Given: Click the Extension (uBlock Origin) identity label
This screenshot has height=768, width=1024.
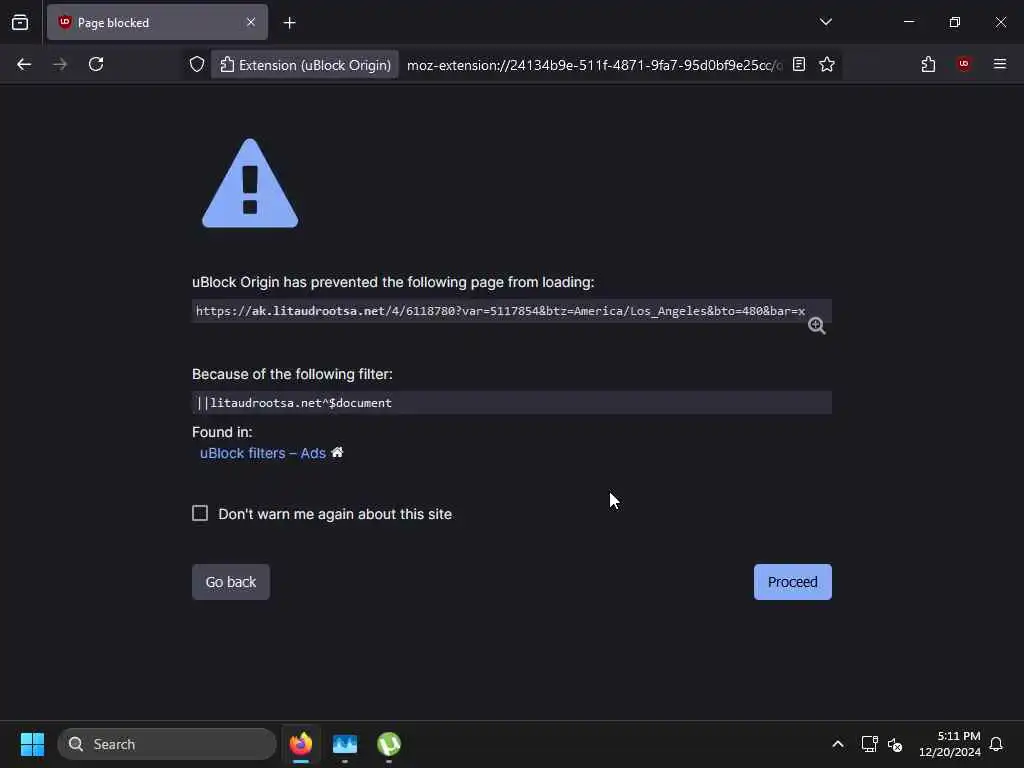Looking at the screenshot, I should pos(305,65).
